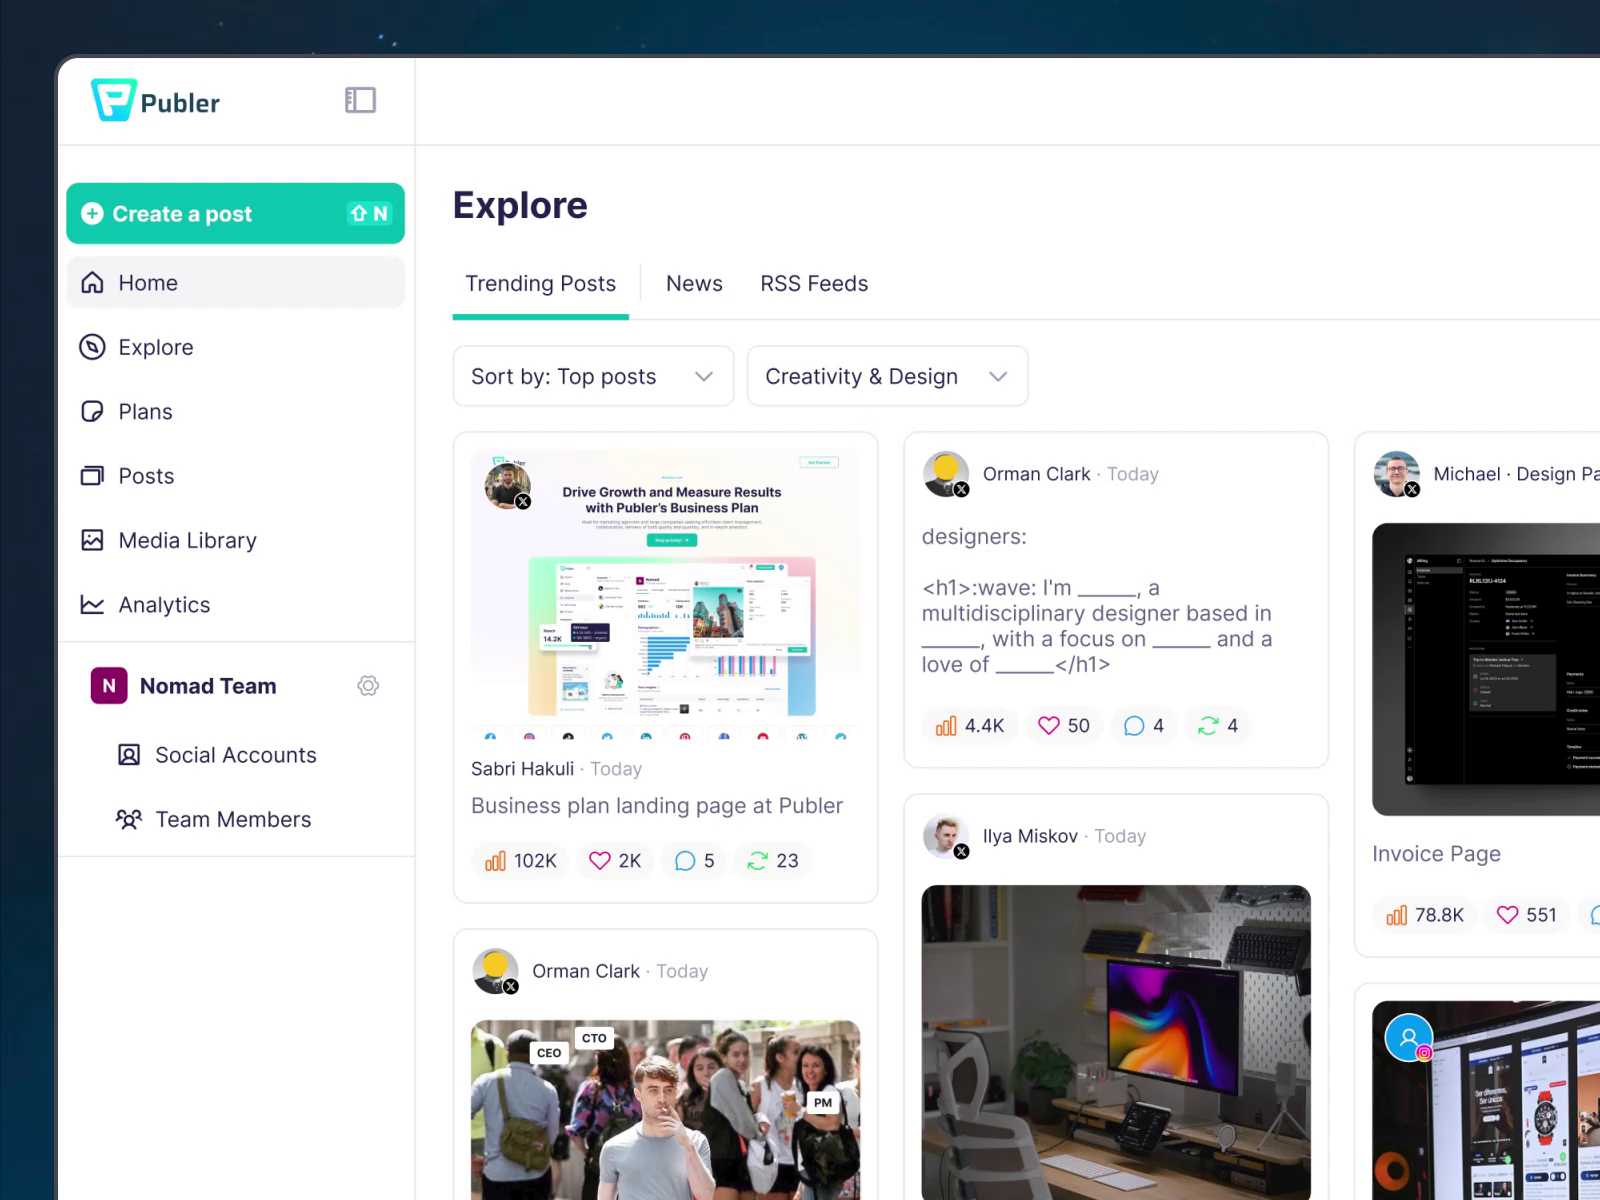Like the Invoice Page post with 551 likes
The height and width of the screenshot is (1200, 1600).
pos(1507,915)
